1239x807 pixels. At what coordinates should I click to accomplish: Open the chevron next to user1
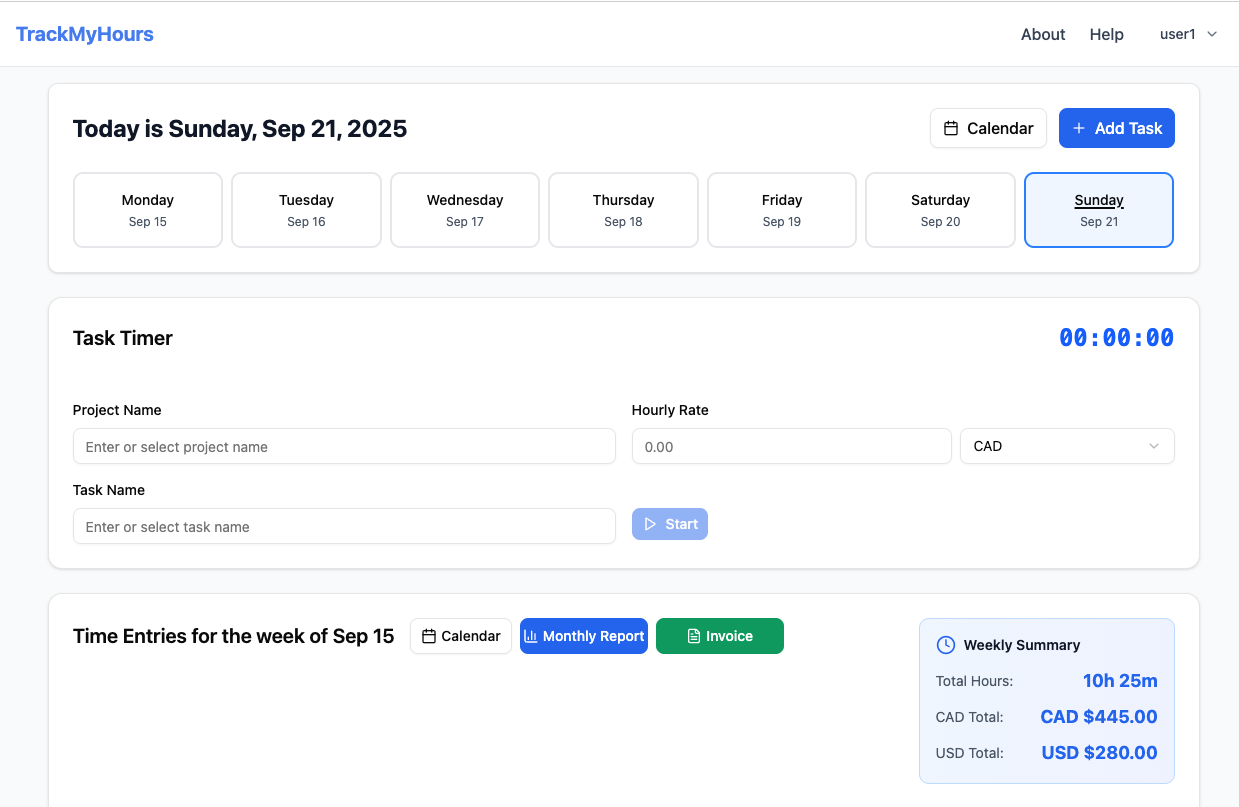[x=1211, y=34]
